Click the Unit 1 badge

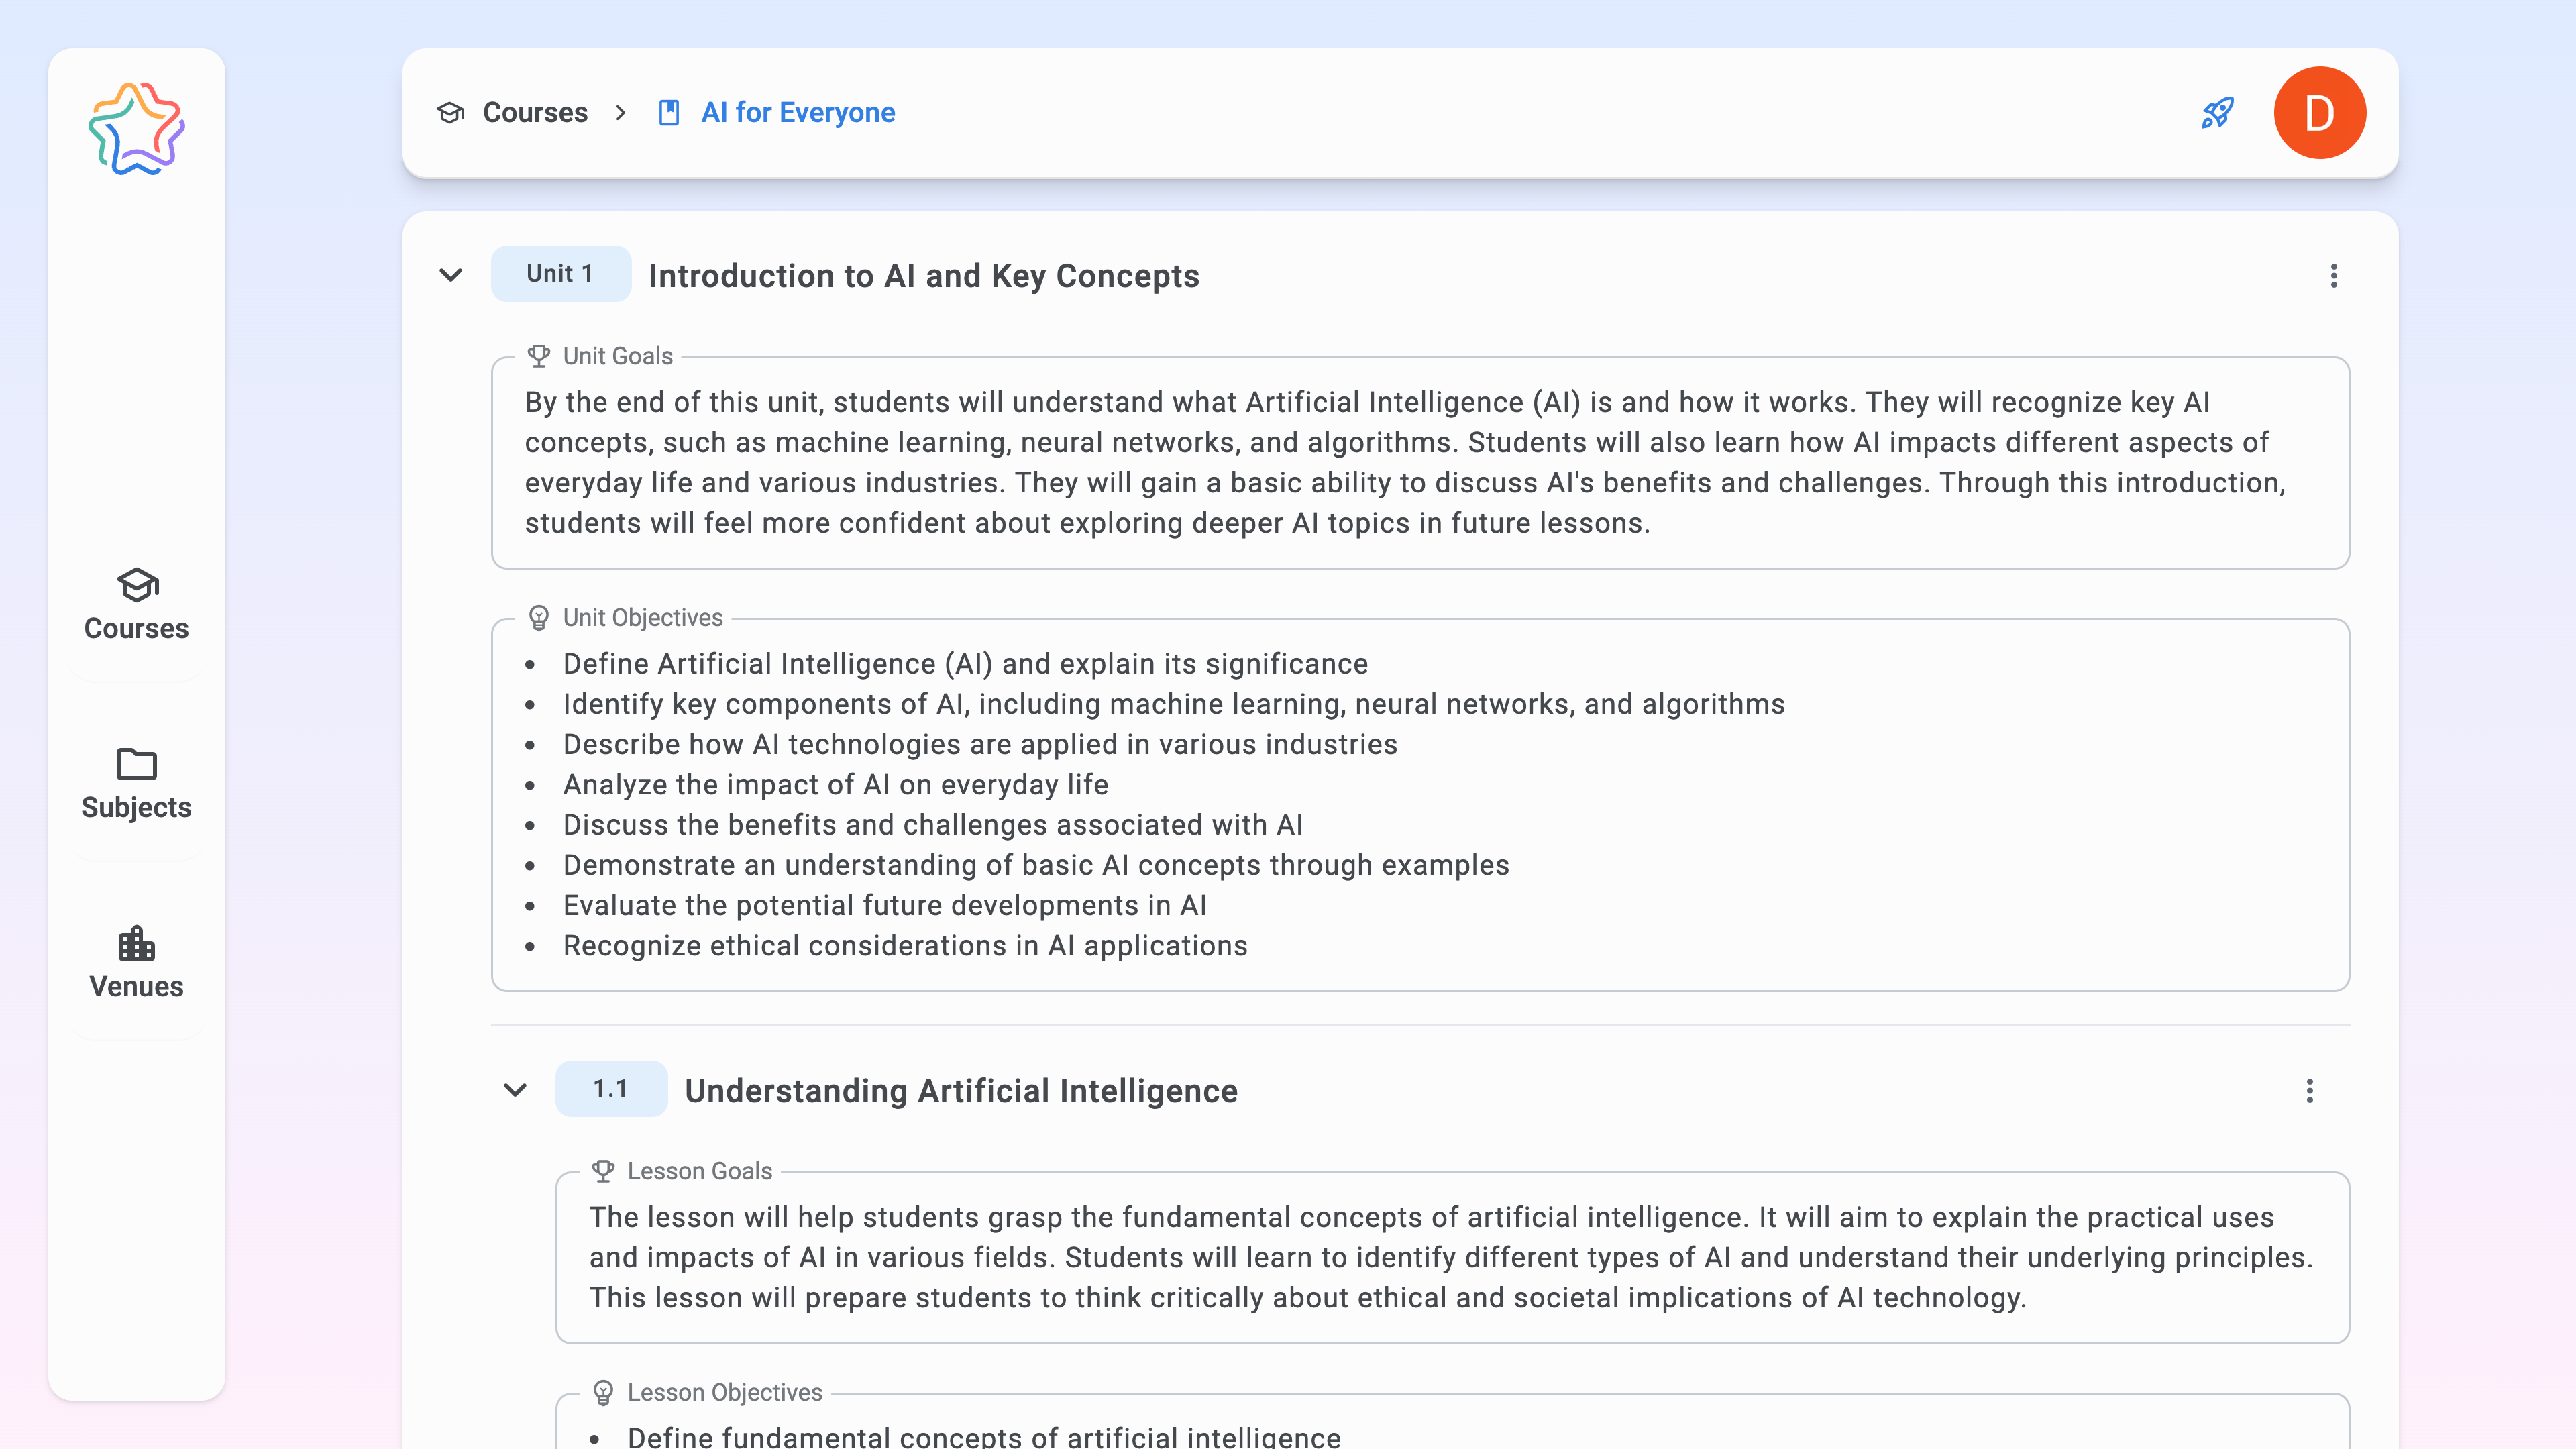[x=560, y=274]
